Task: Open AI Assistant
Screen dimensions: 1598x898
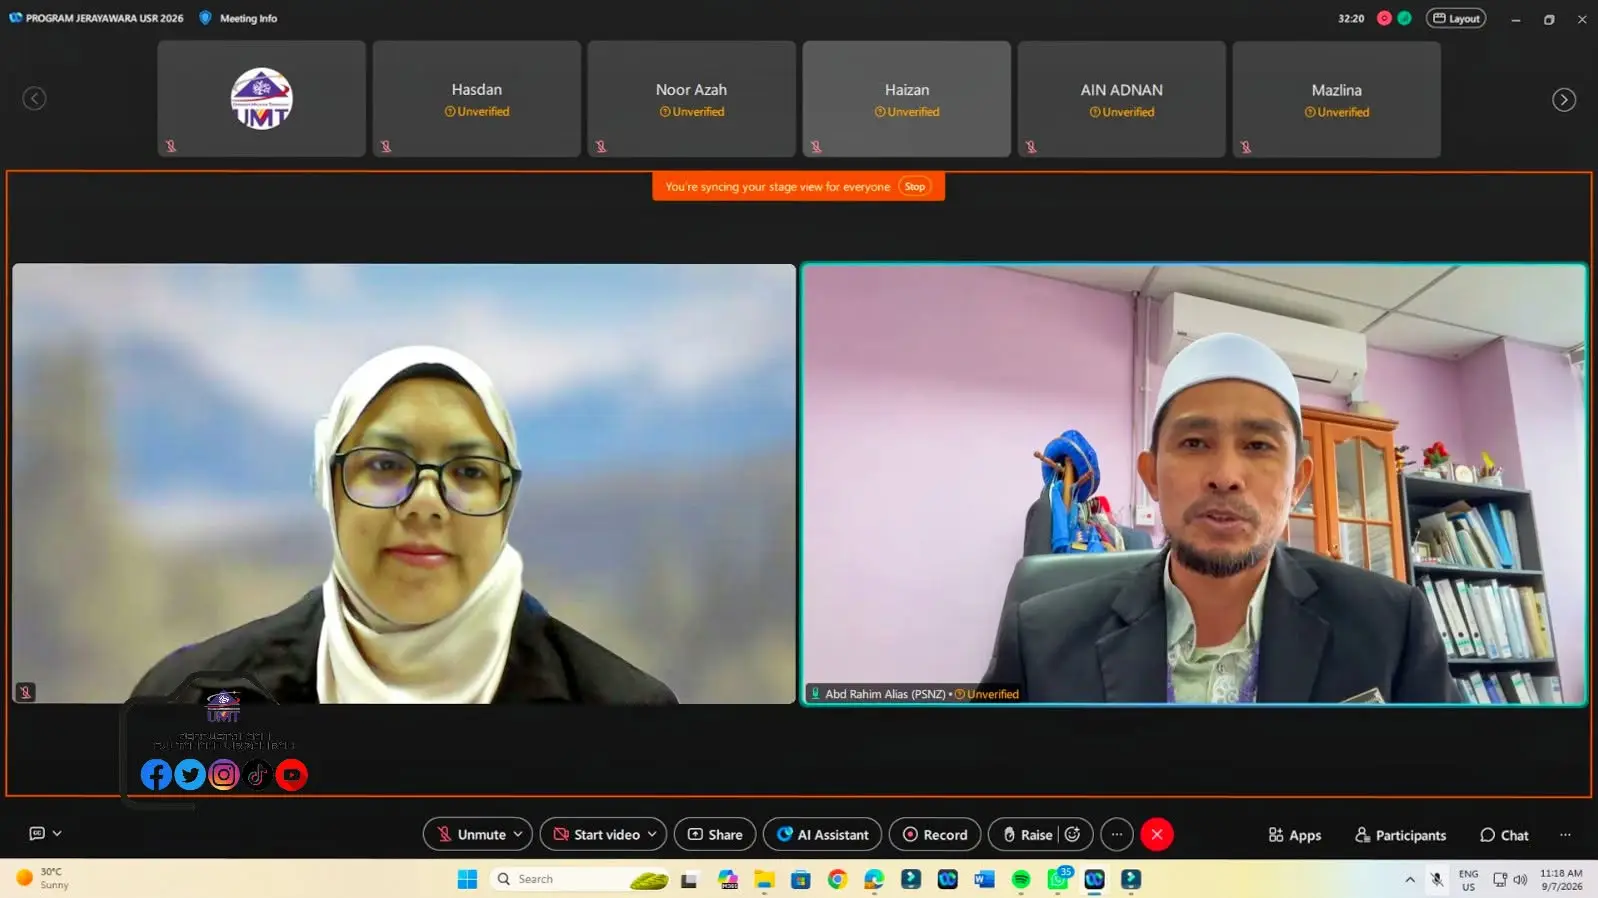Action: point(822,834)
